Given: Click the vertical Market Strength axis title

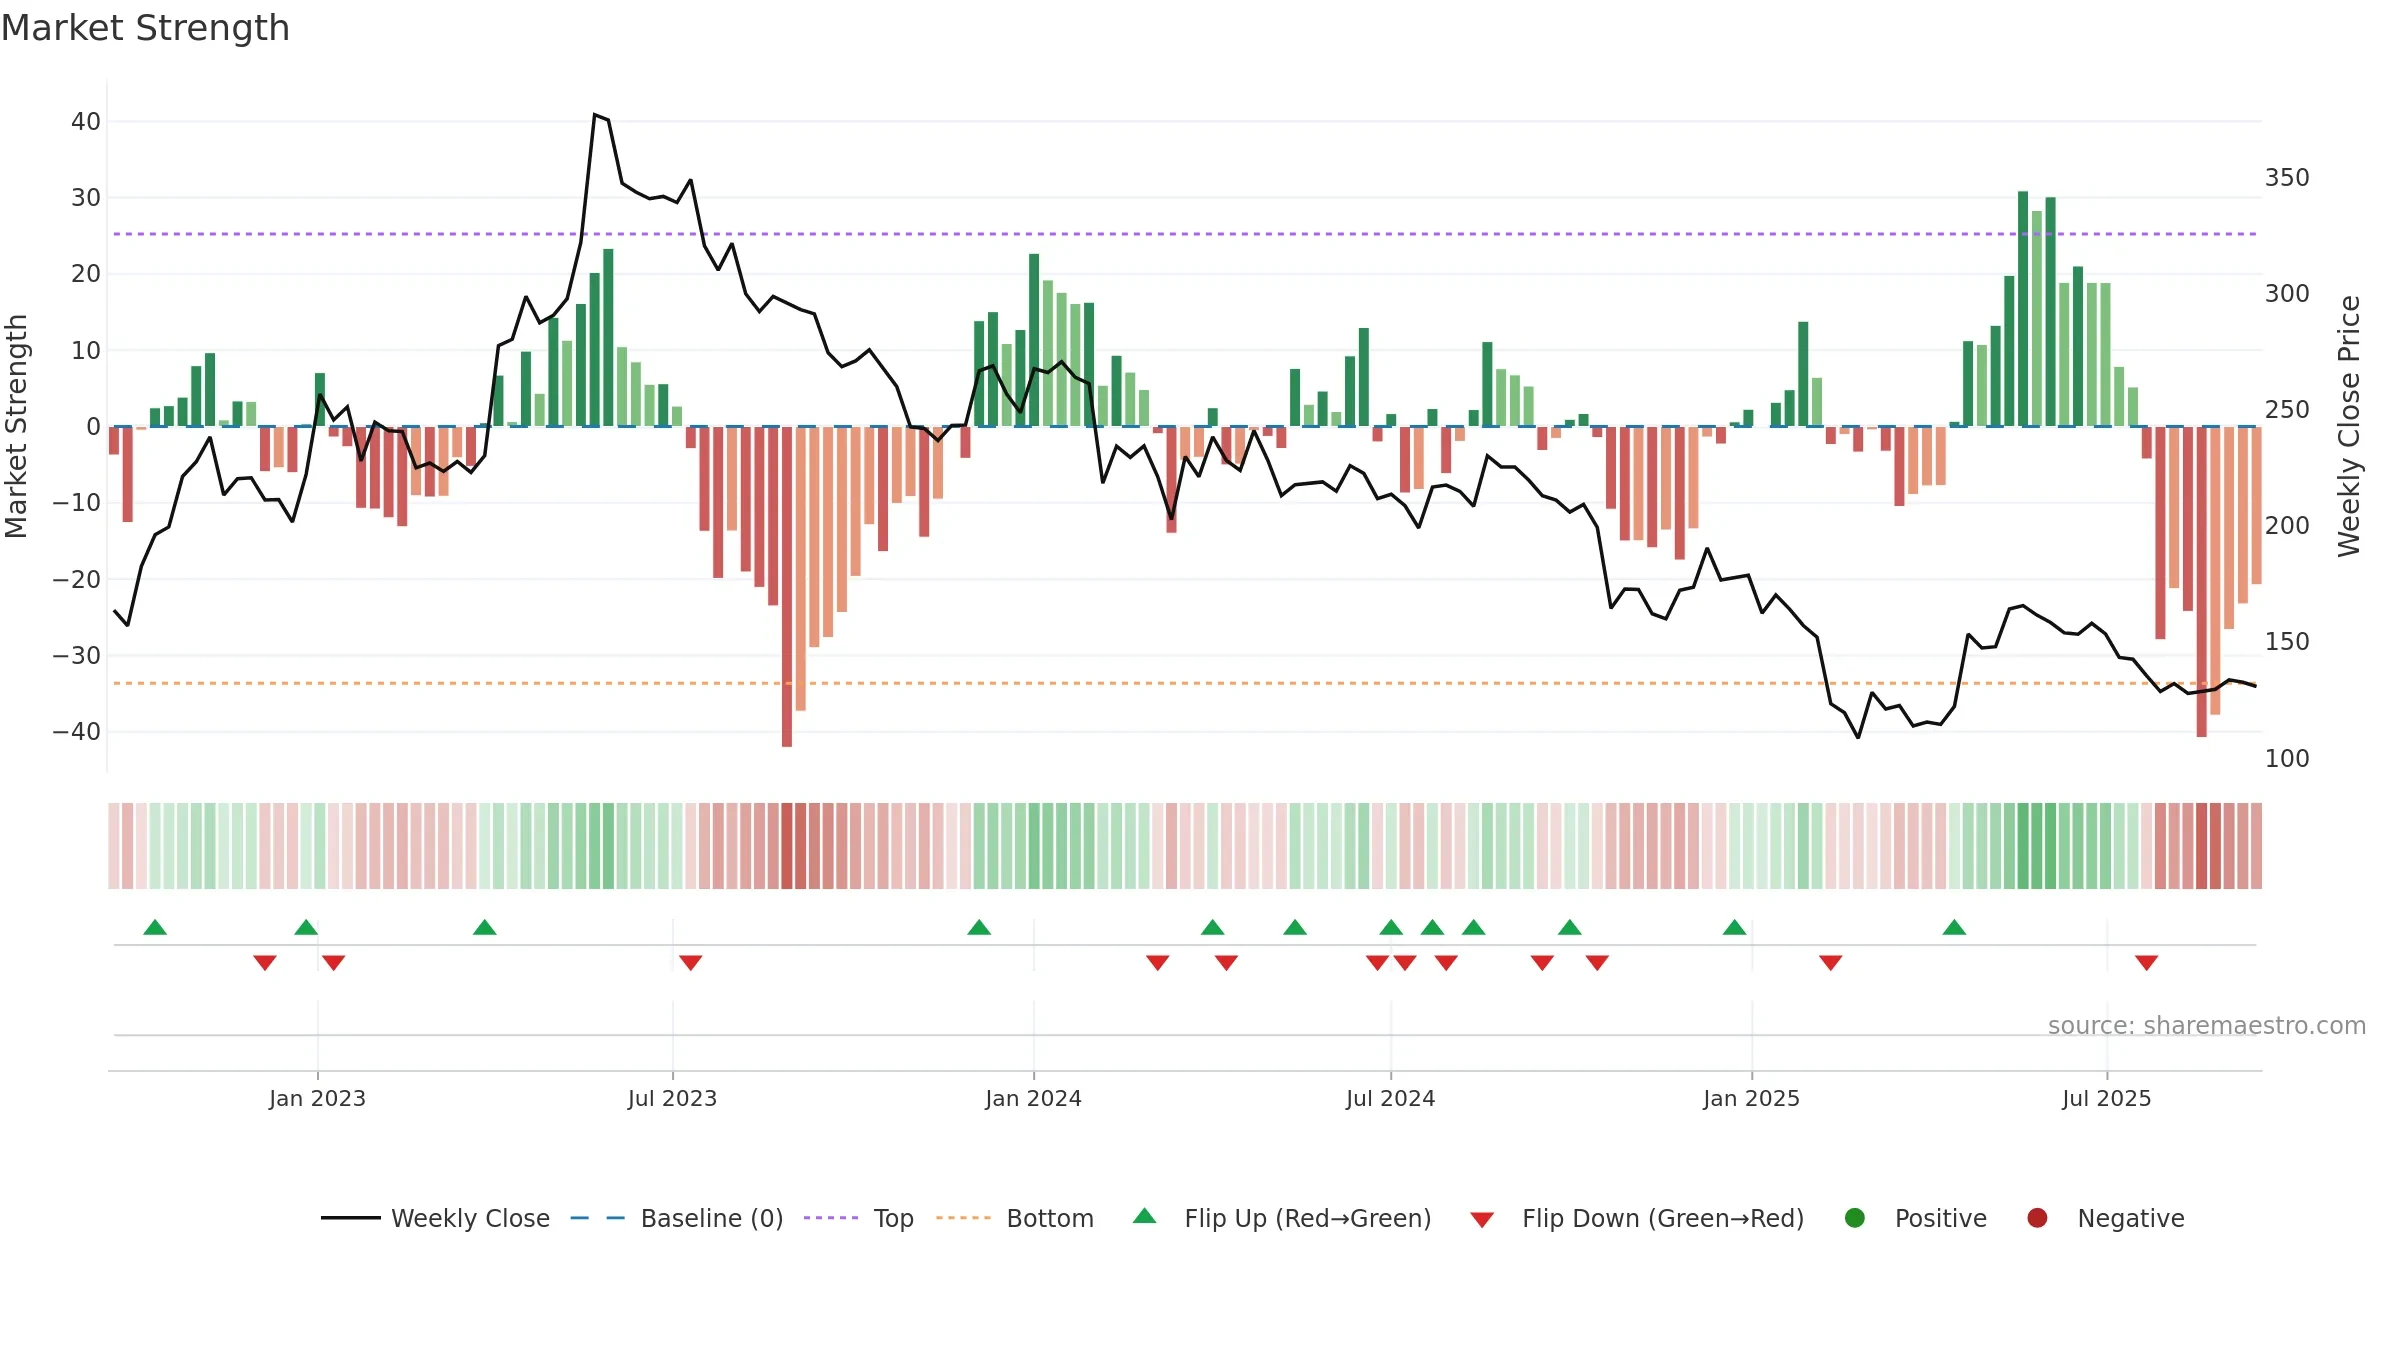Looking at the screenshot, I should (16, 426).
